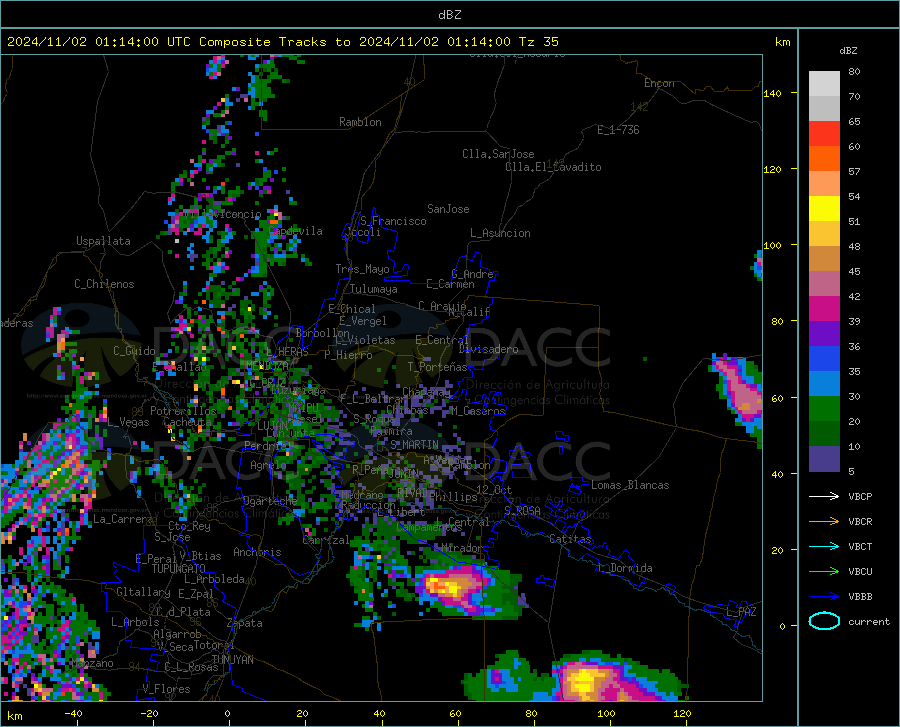This screenshot has height=727, width=900.
Task: Click the 'L_Dormida' map label
Action: pyautogui.click(x=625, y=568)
